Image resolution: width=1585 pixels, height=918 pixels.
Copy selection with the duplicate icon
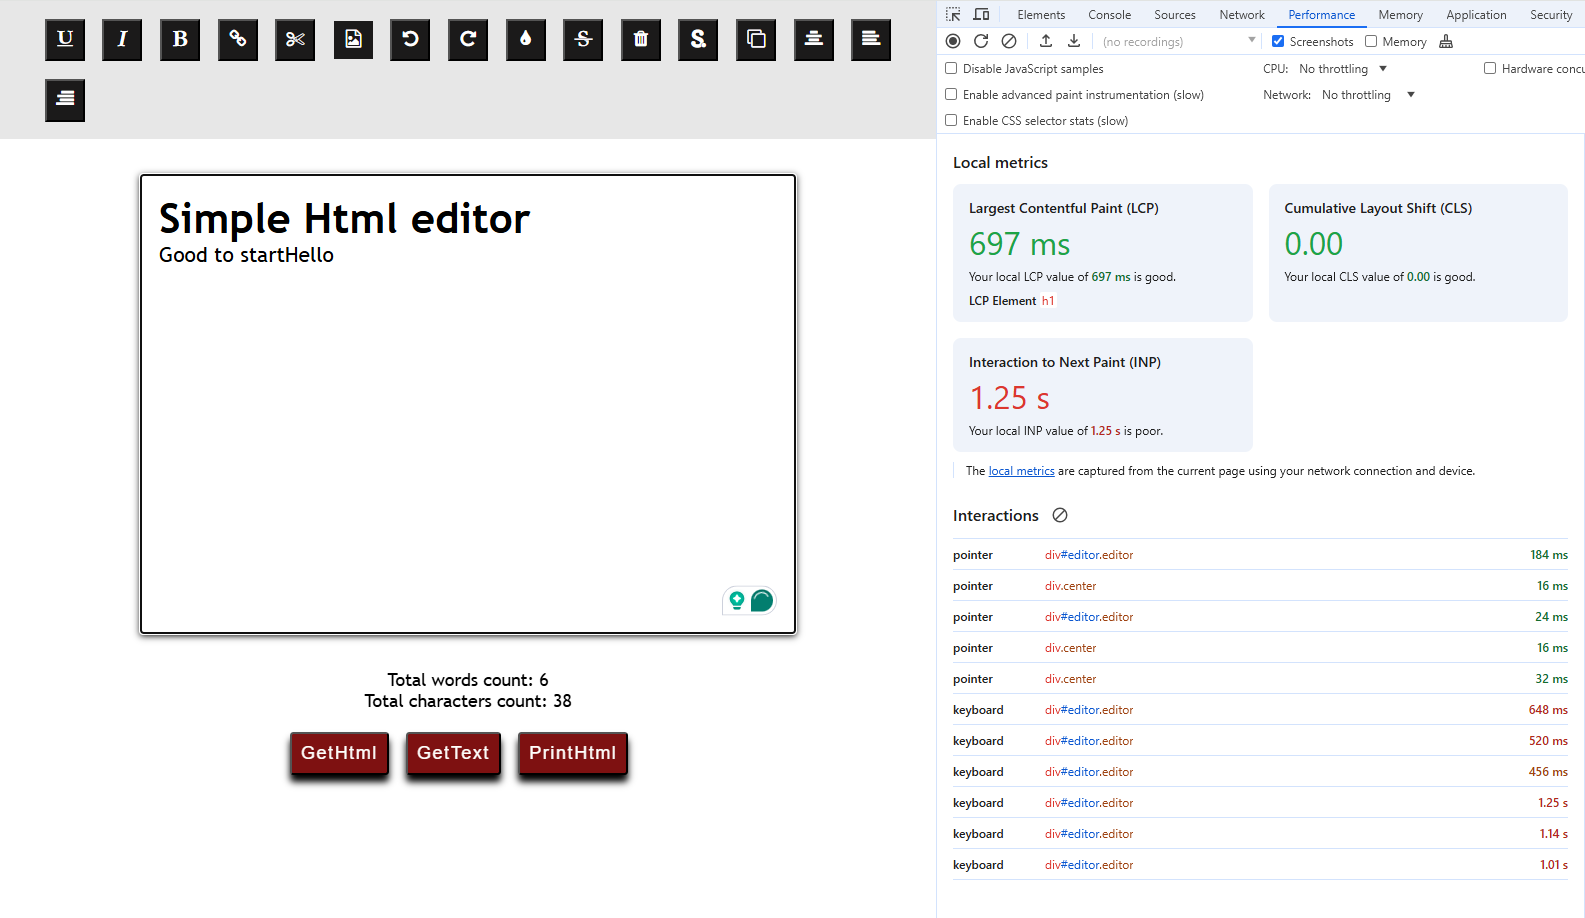coord(756,39)
